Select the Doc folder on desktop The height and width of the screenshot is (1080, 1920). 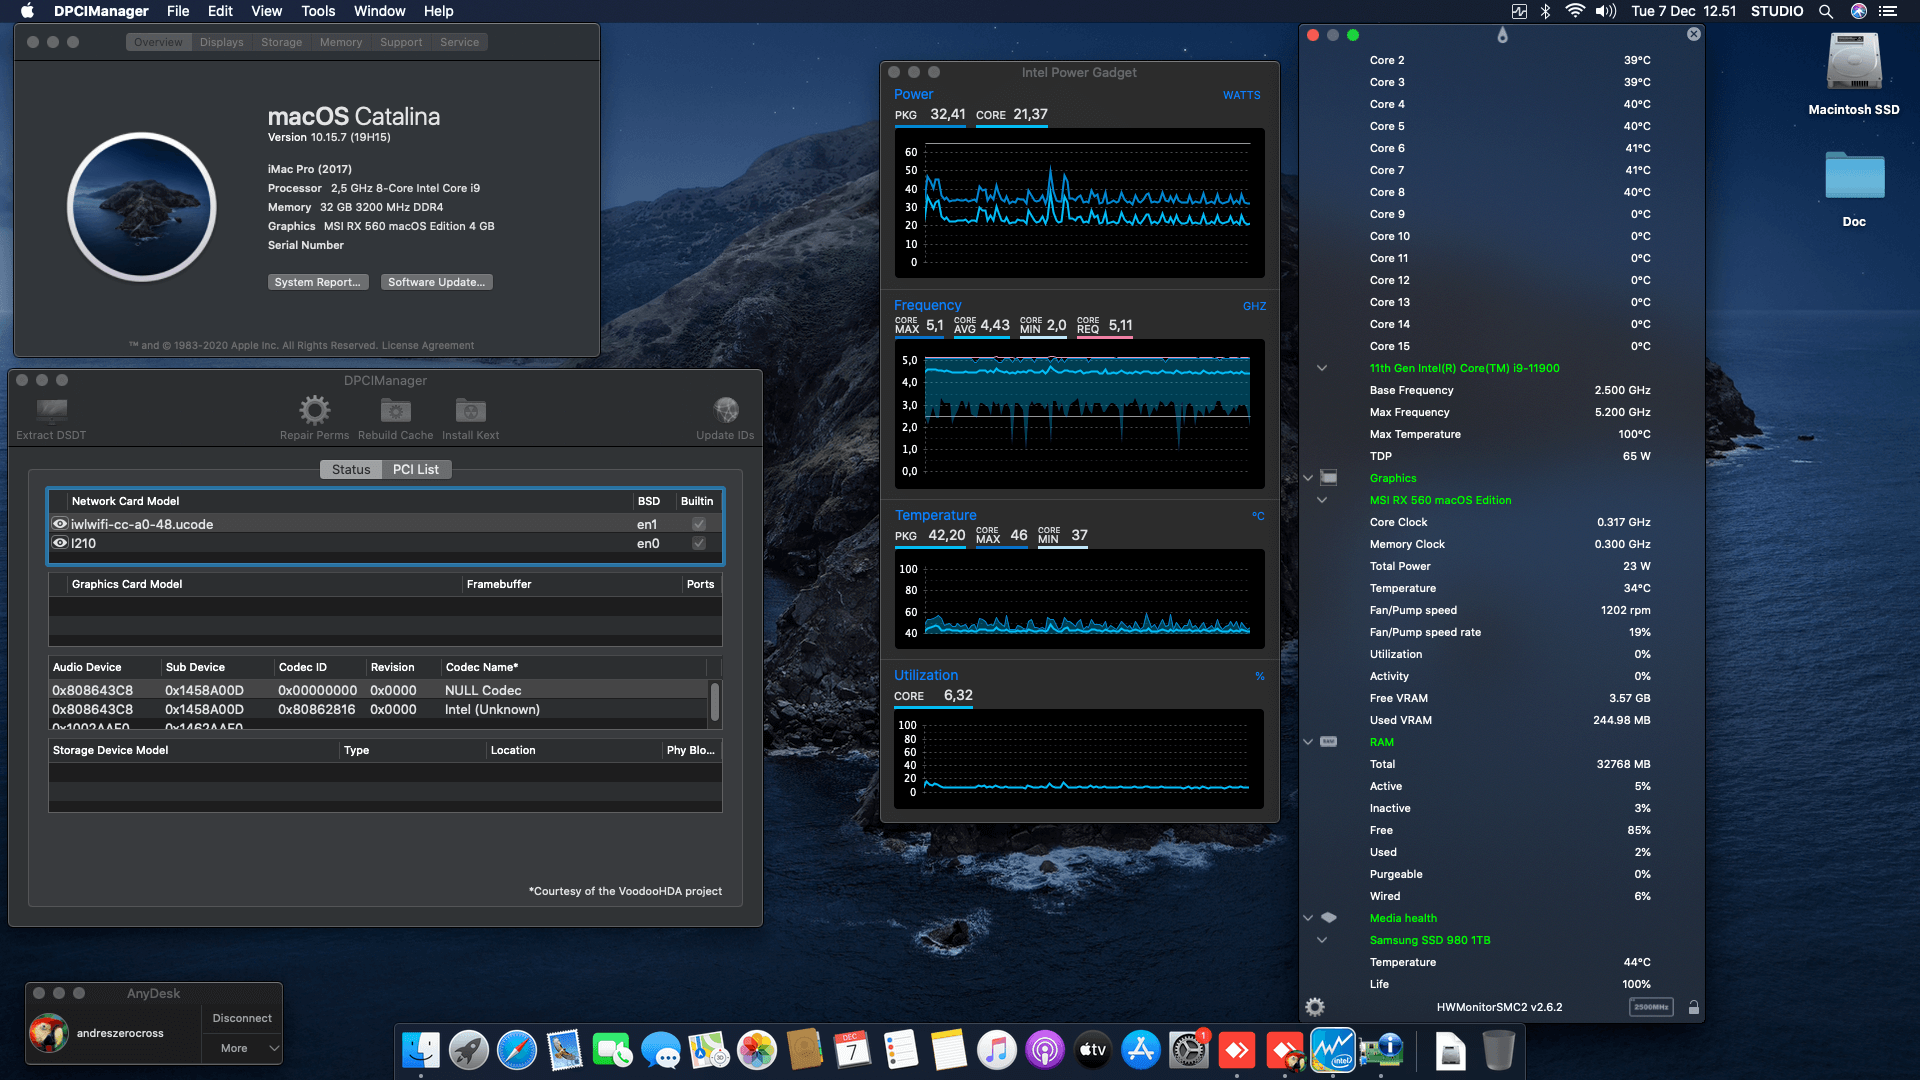pos(1854,176)
